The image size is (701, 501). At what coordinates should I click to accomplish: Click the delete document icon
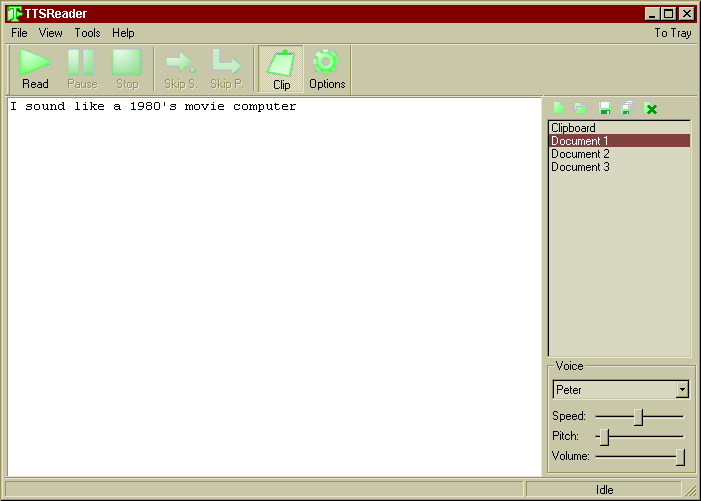click(651, 108)
